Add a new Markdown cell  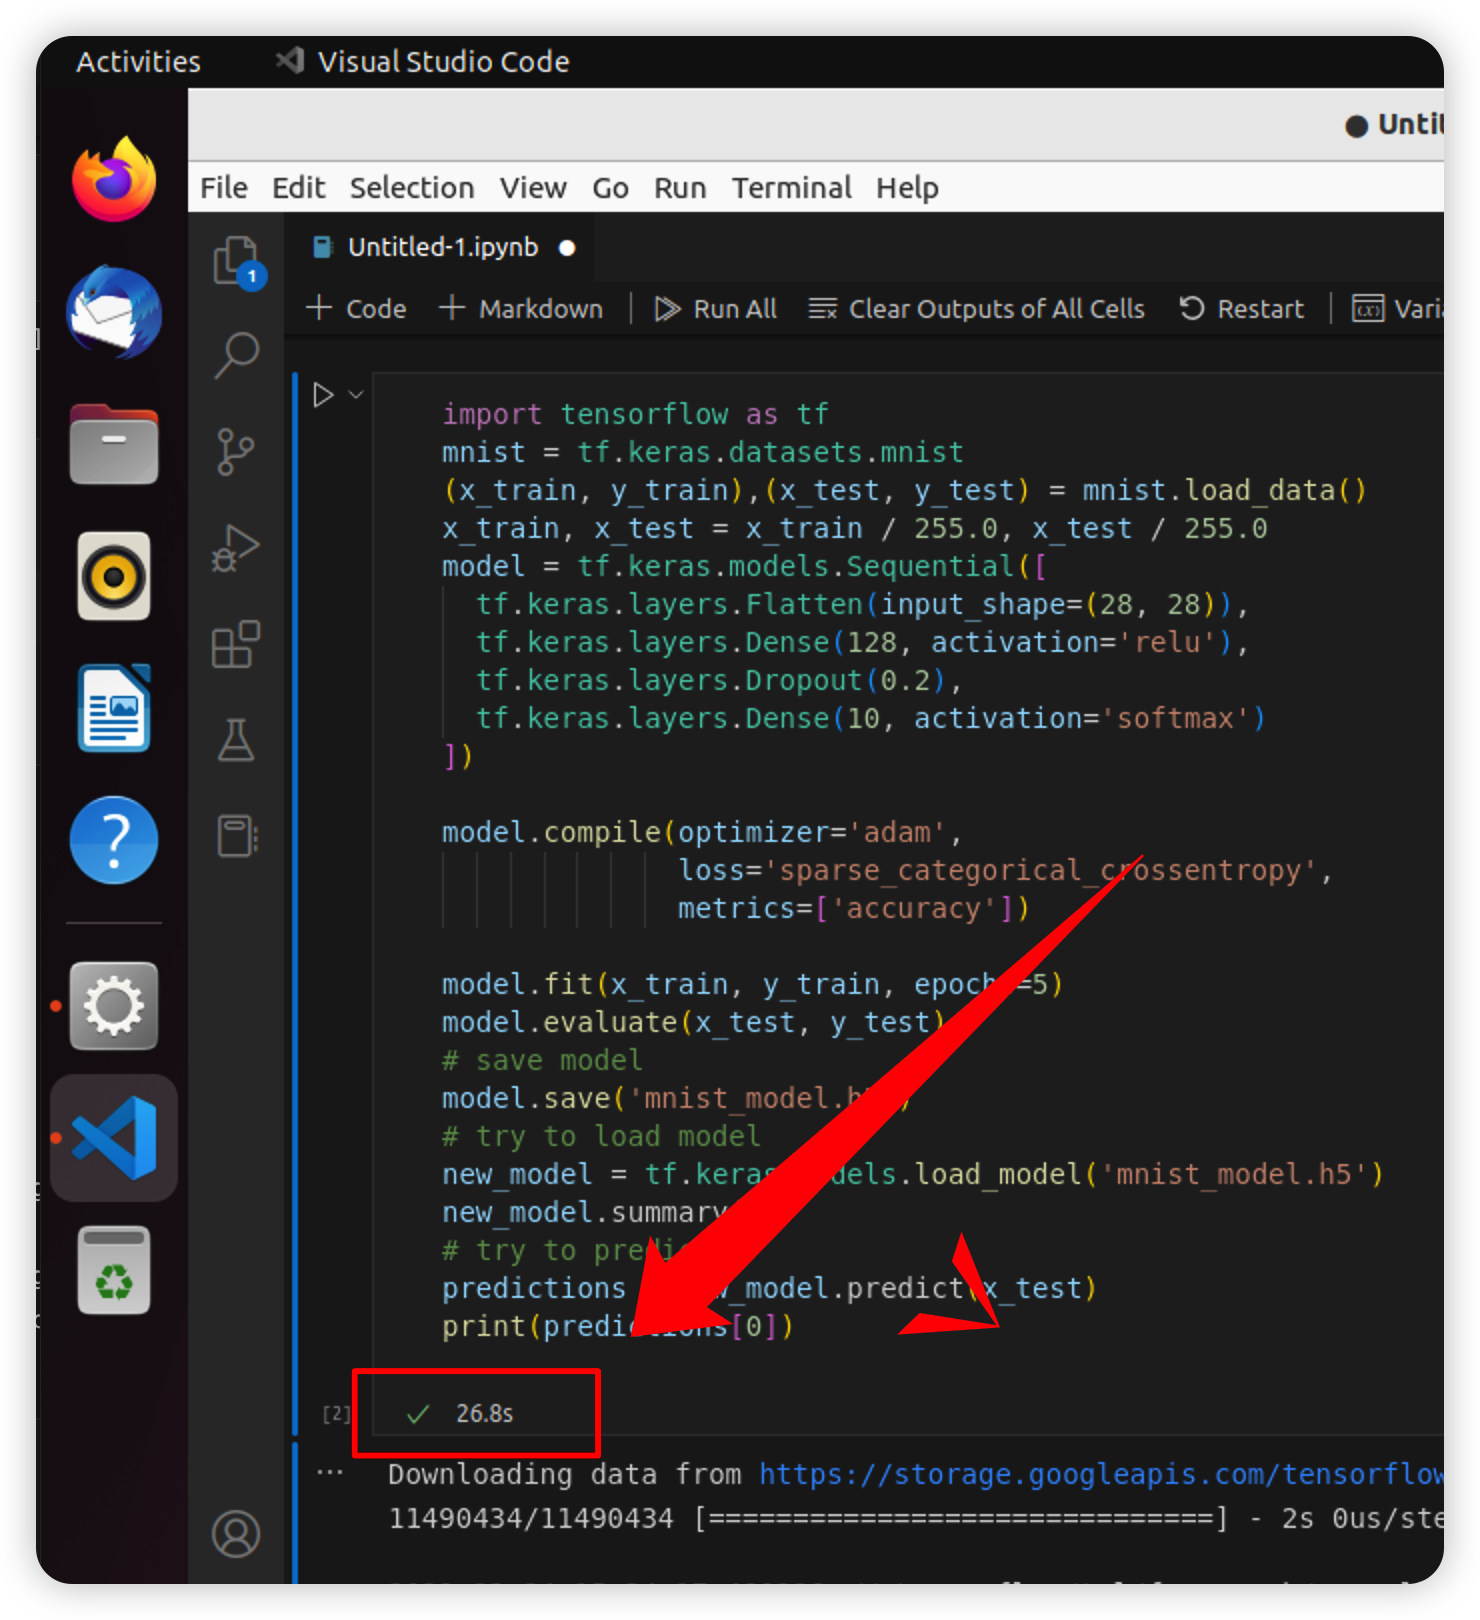pyautogui.click(x=521, y=309)
